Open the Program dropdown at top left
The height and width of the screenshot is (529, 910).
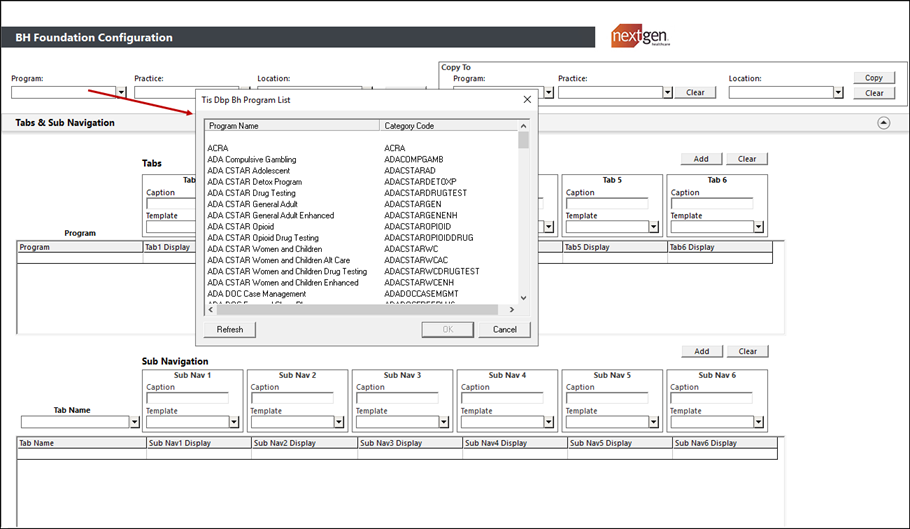point(121,93)
